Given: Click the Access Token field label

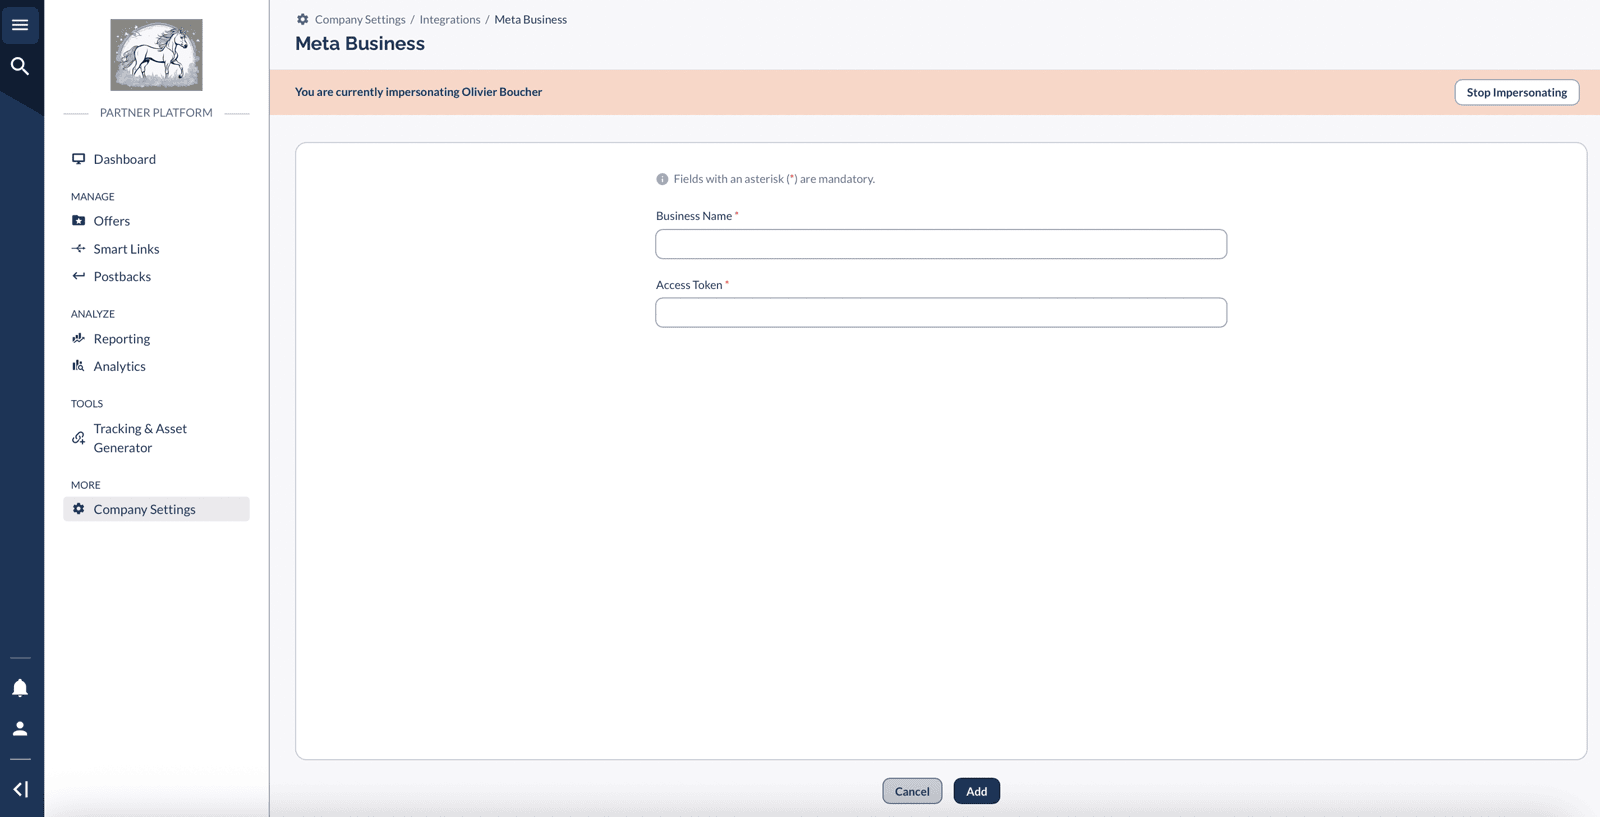Looking at the screenshot, I should 689,285.
